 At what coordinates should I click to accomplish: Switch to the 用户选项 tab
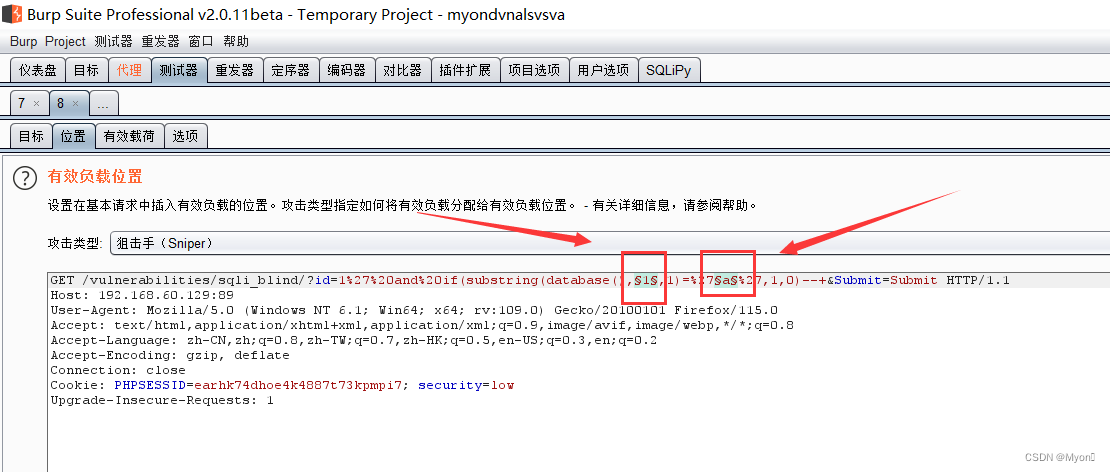point(603,70)
